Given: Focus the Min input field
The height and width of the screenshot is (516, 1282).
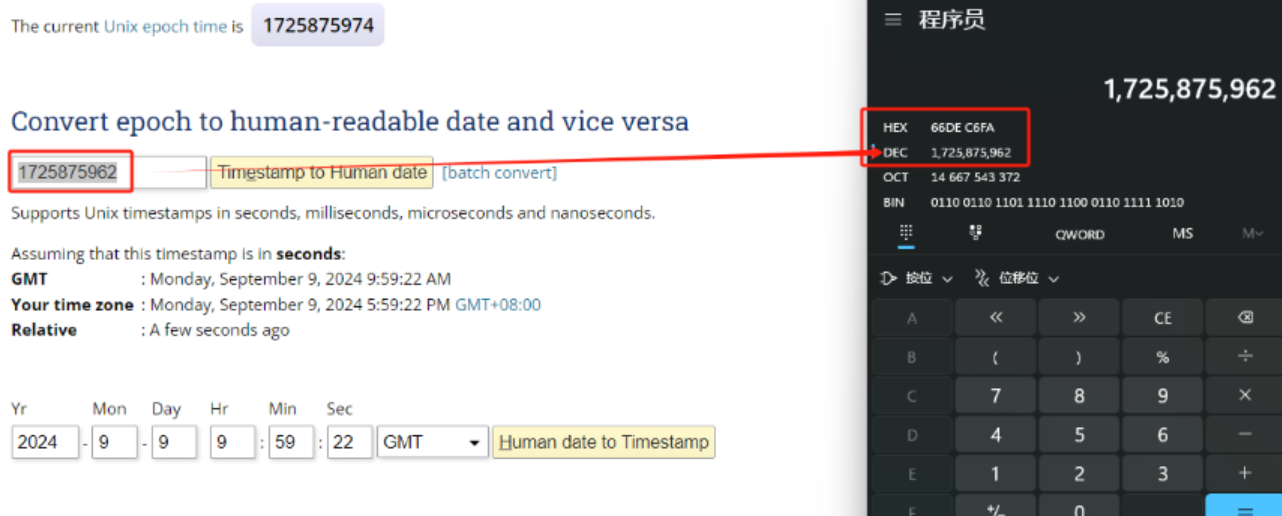Looking at the screenshot, I should (x=291, y=442).
